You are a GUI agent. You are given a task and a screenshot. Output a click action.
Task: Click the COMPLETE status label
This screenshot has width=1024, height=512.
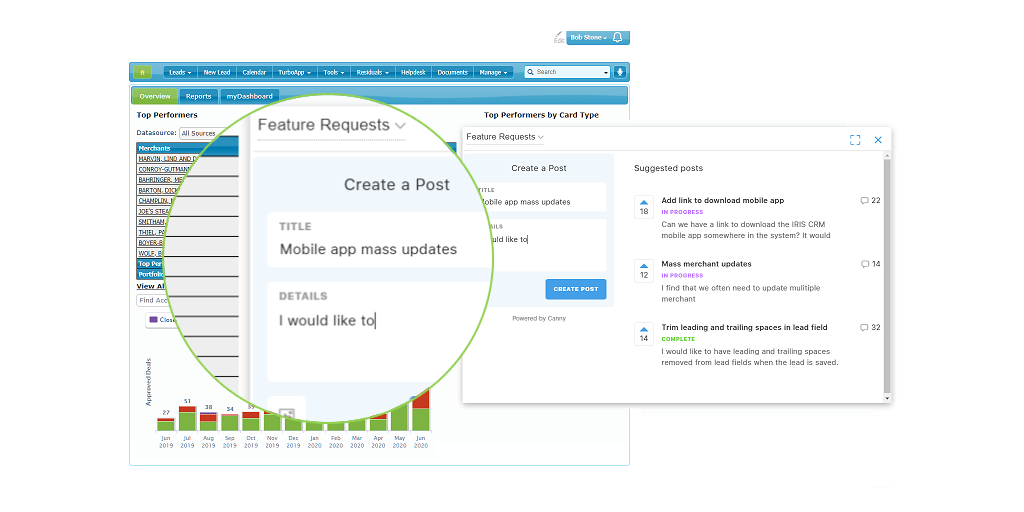tap(678, 339)
